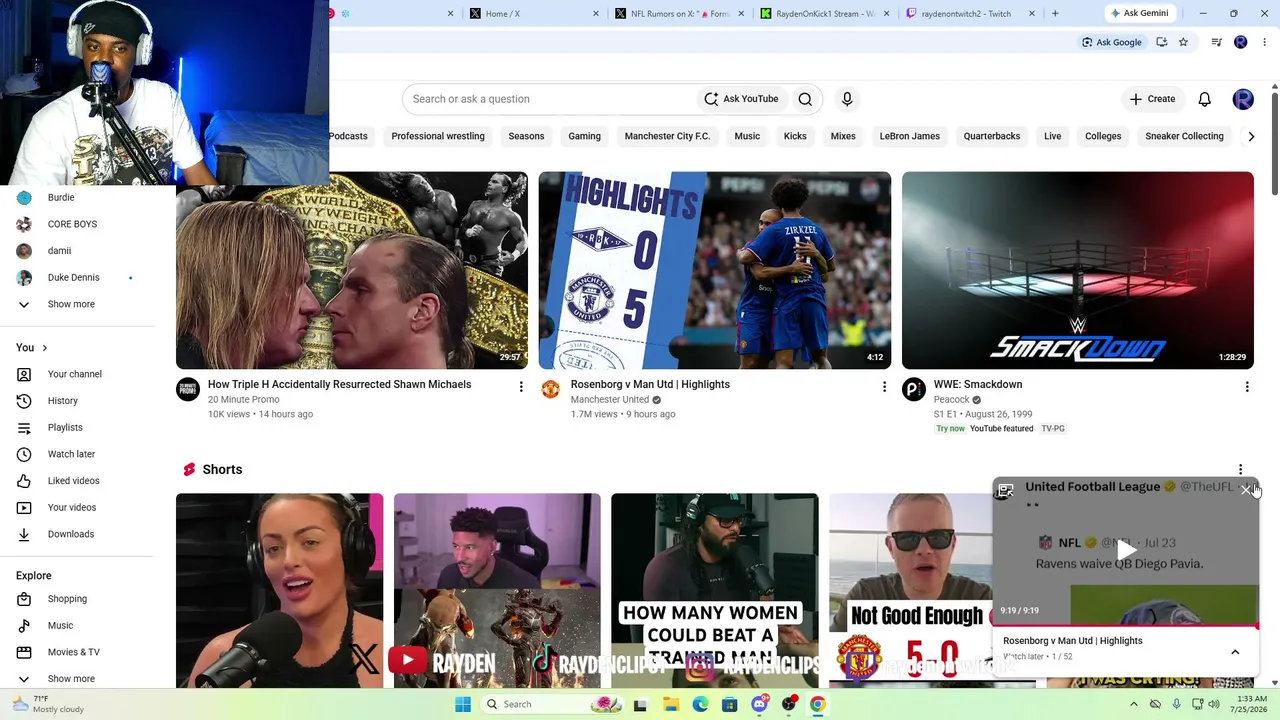
Task: Expand miniplayer back to watch page
Action: pos(1005,490)
